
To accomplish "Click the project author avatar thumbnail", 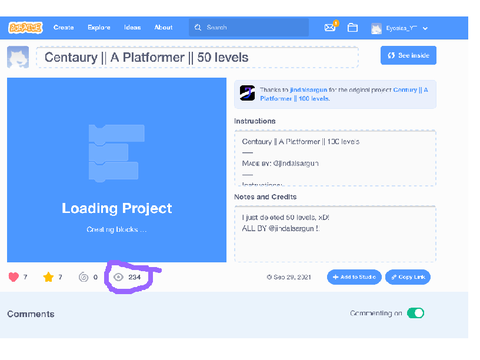I will [18, 57].
